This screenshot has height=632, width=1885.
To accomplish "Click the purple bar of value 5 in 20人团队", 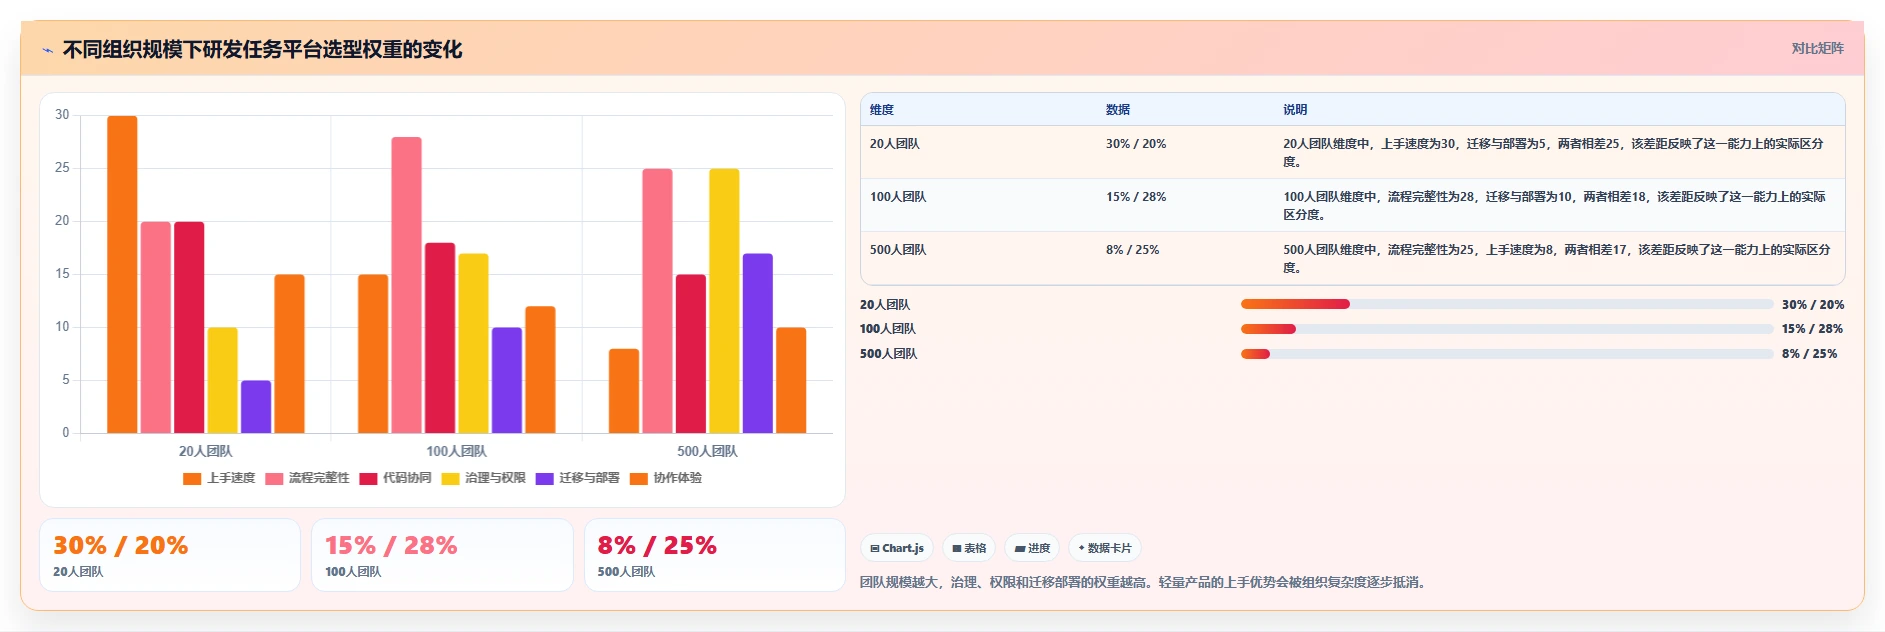I will (x=256, y=406).
